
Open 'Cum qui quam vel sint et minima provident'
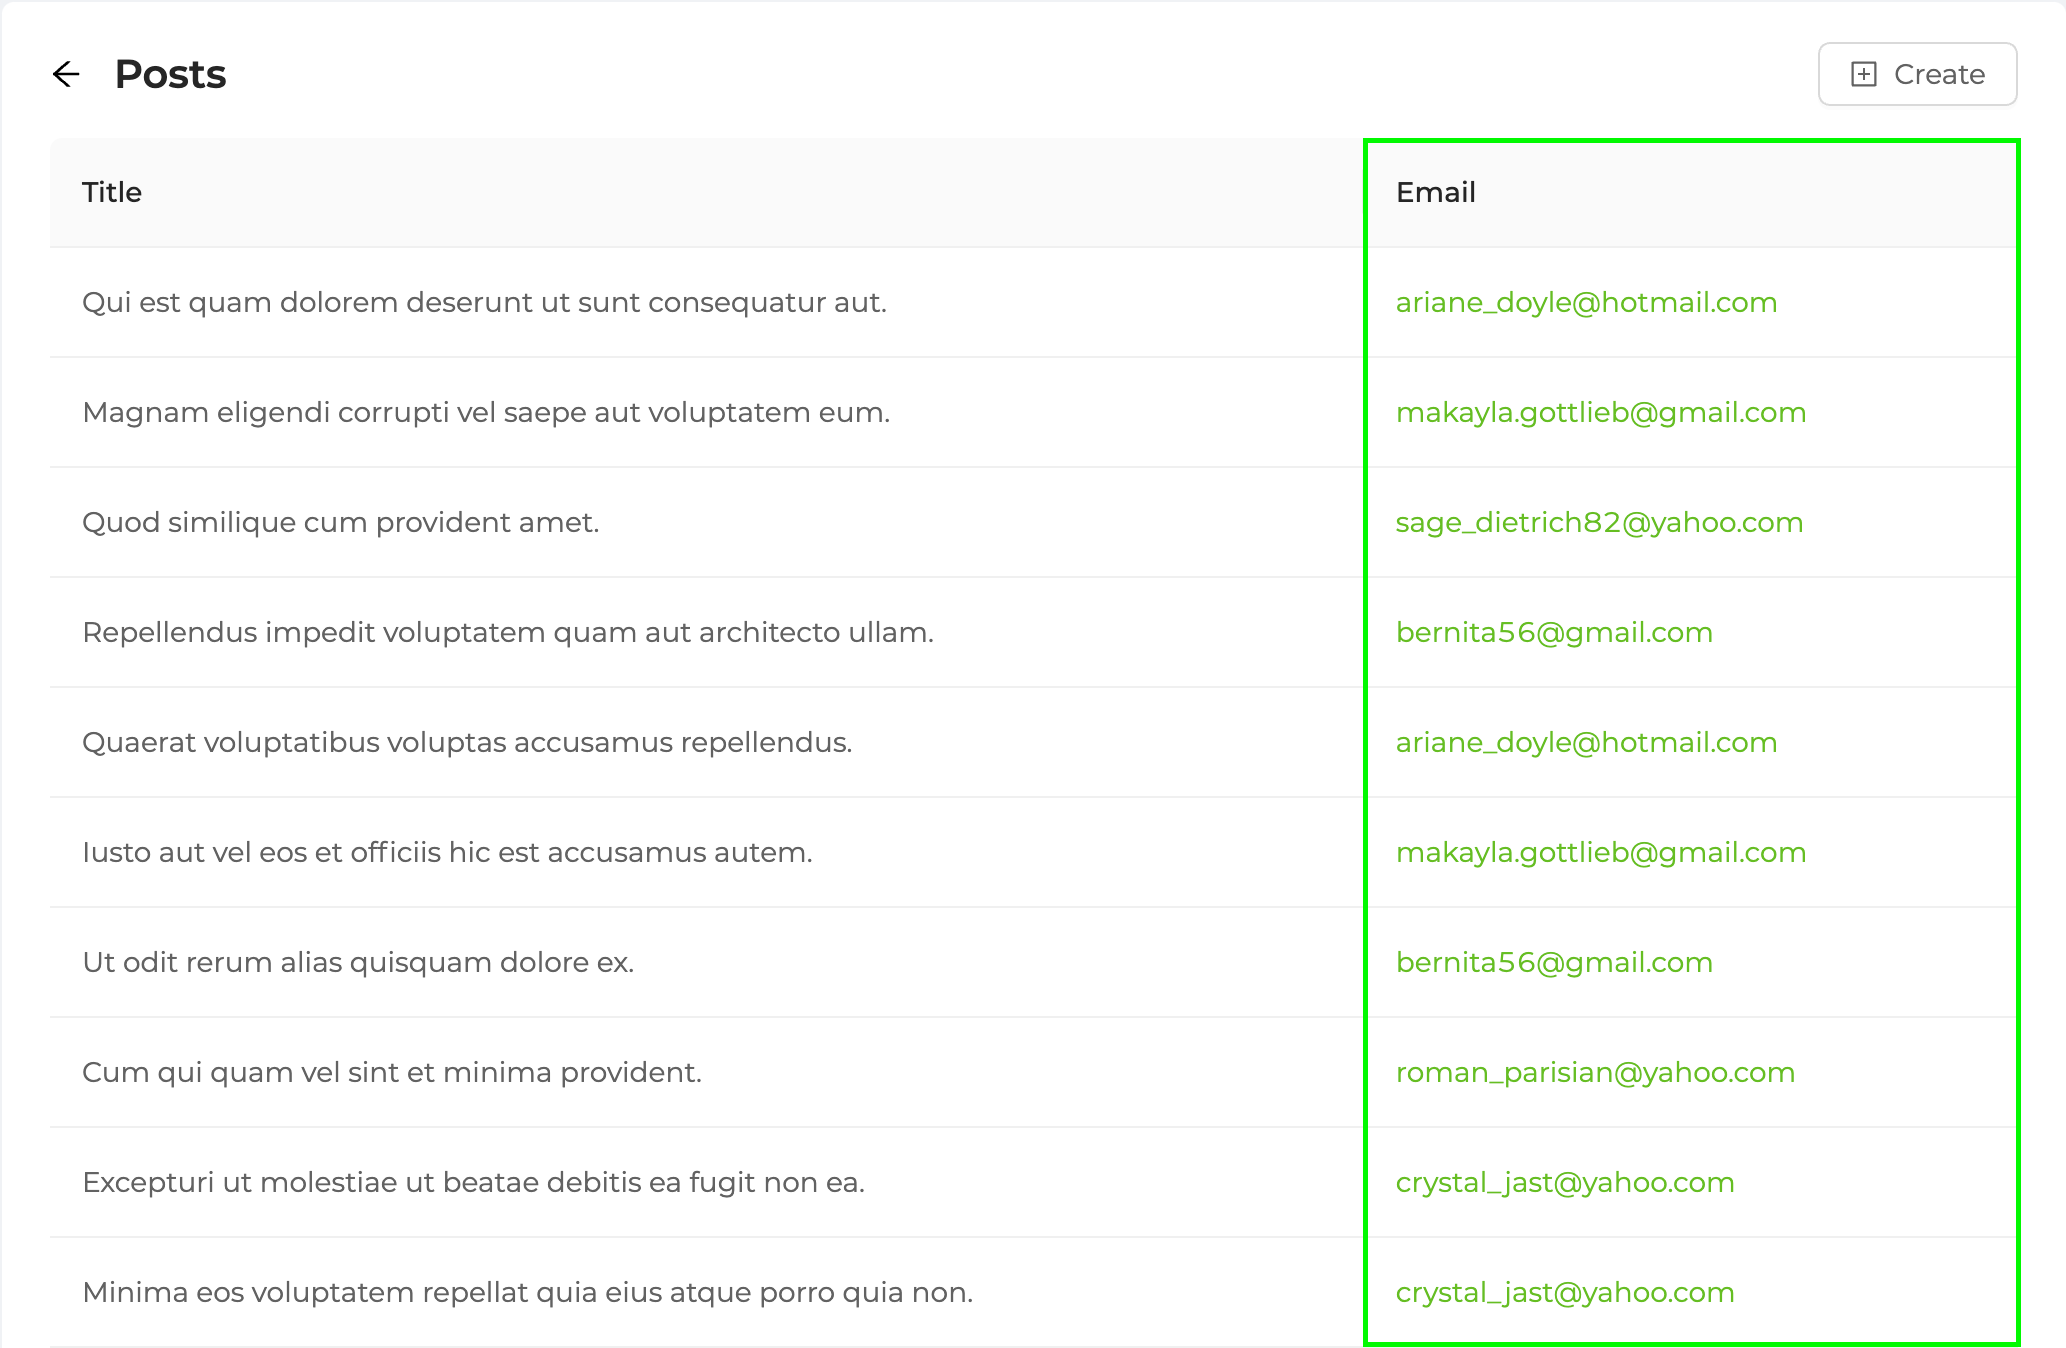pos(392,1072)
